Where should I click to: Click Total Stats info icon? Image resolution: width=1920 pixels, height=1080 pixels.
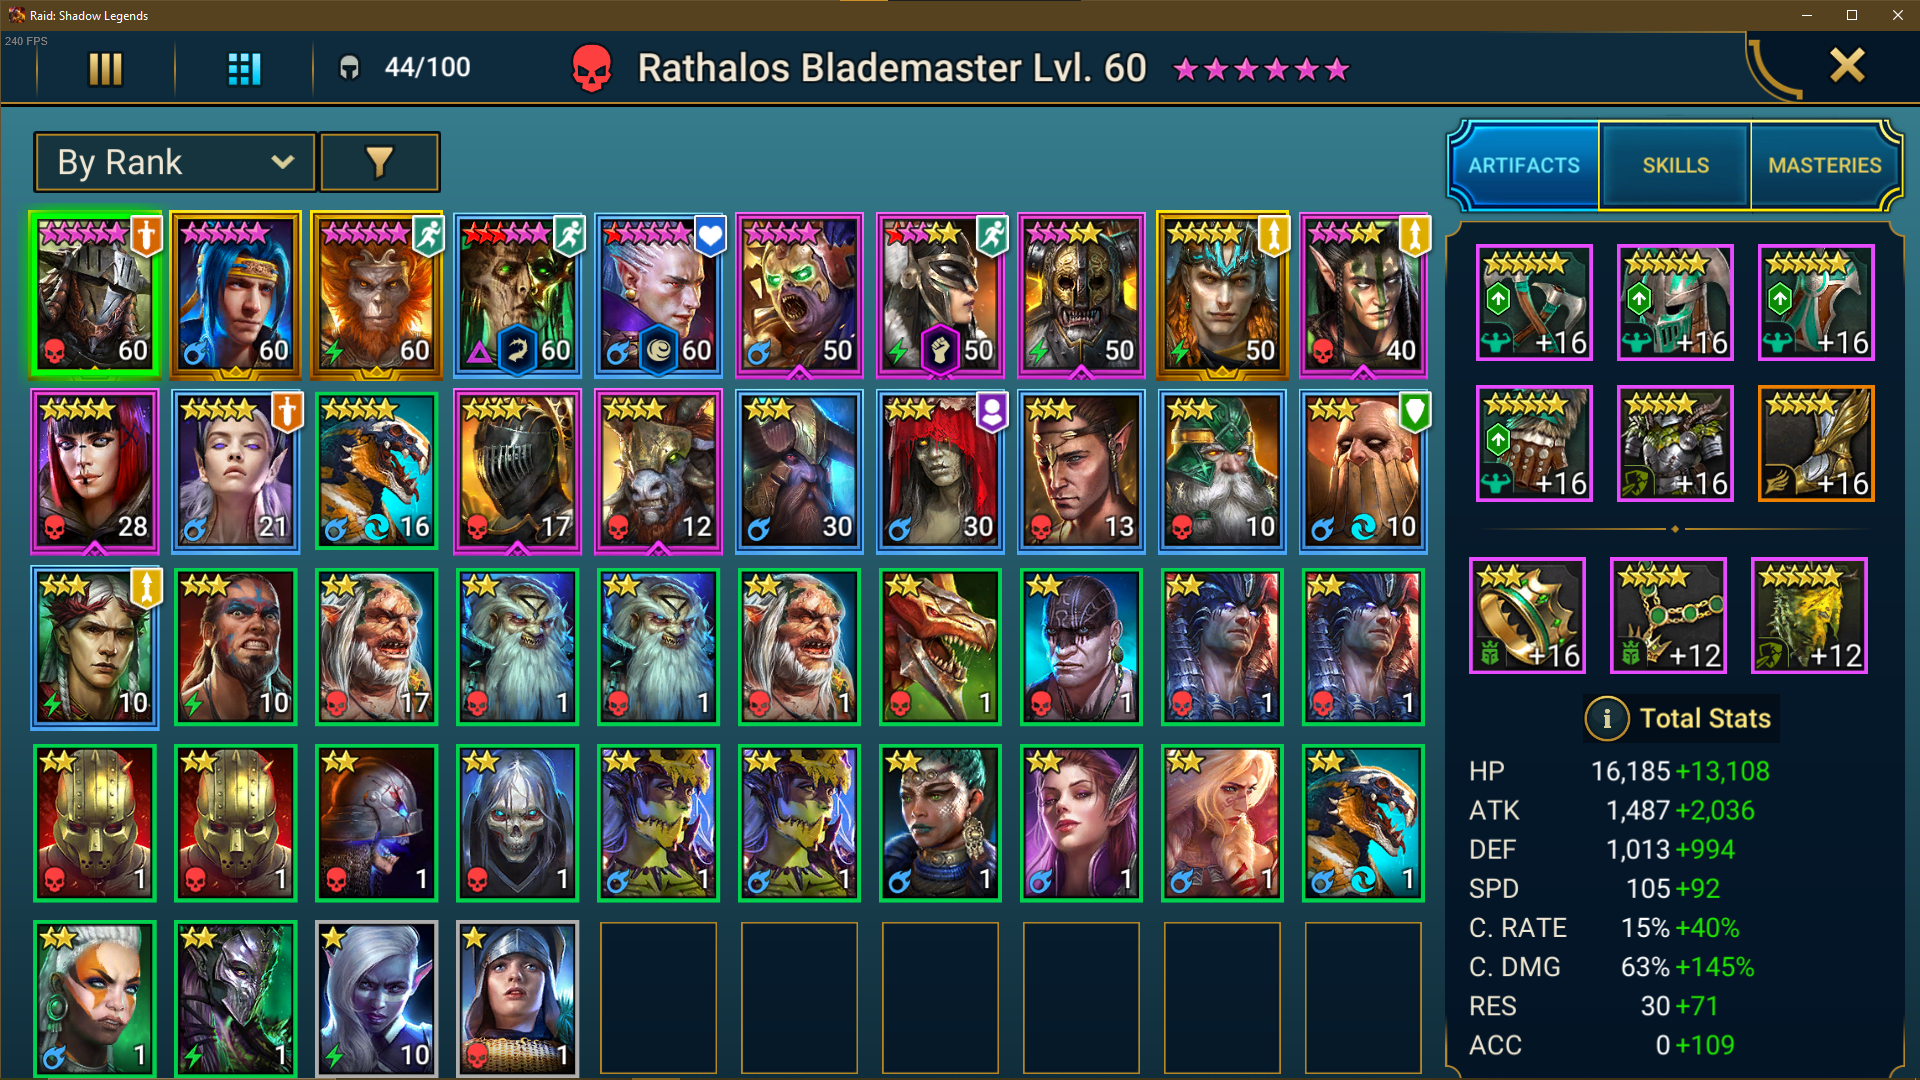[x=1606, y=719]
